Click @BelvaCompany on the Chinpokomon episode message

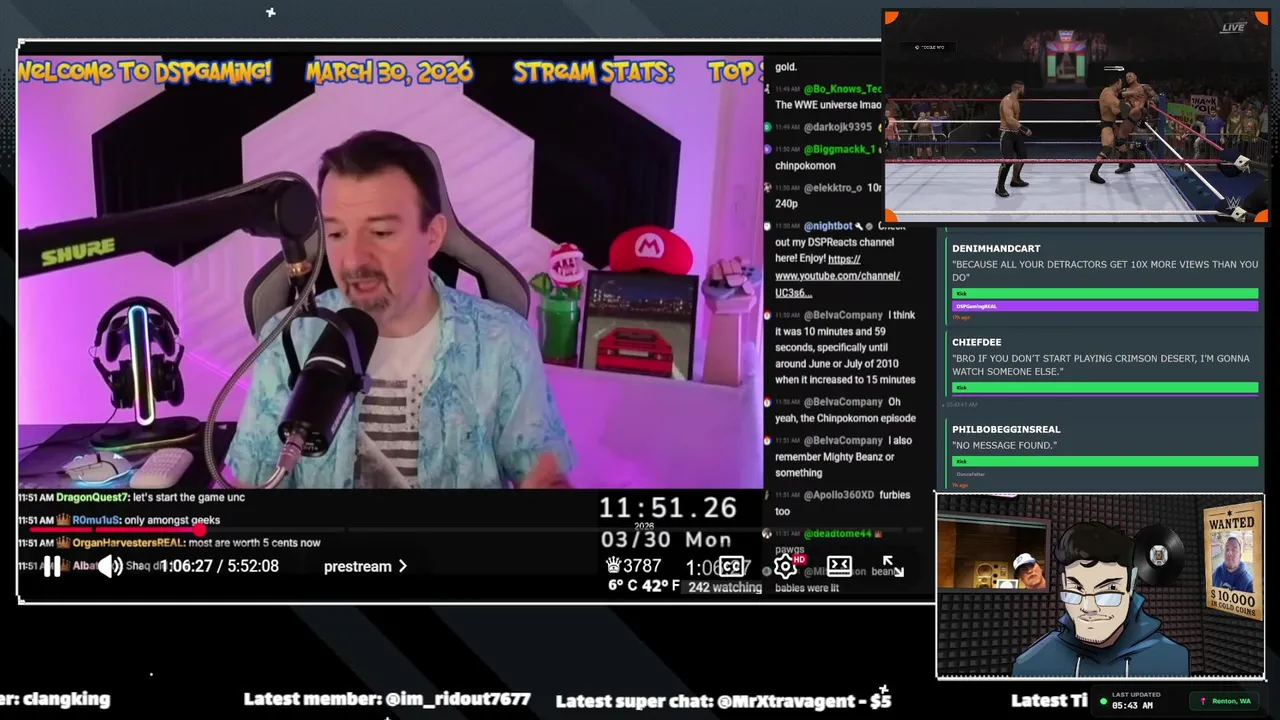(x=843, y=402)
